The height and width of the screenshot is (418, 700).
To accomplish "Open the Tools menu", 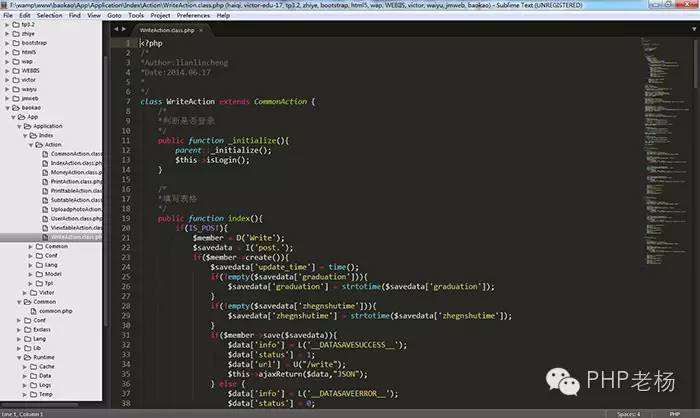I will [136, 15].
